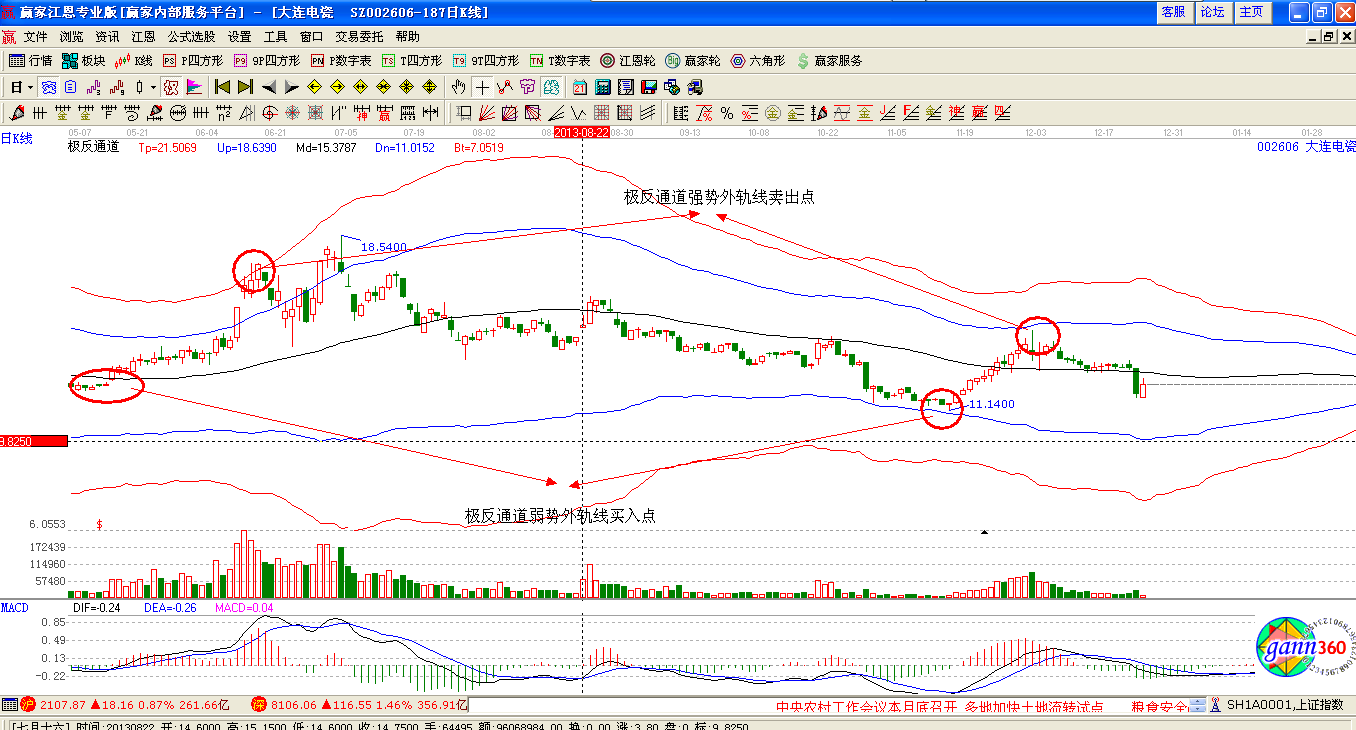Open the 交易委托 menu

[359, 36]
